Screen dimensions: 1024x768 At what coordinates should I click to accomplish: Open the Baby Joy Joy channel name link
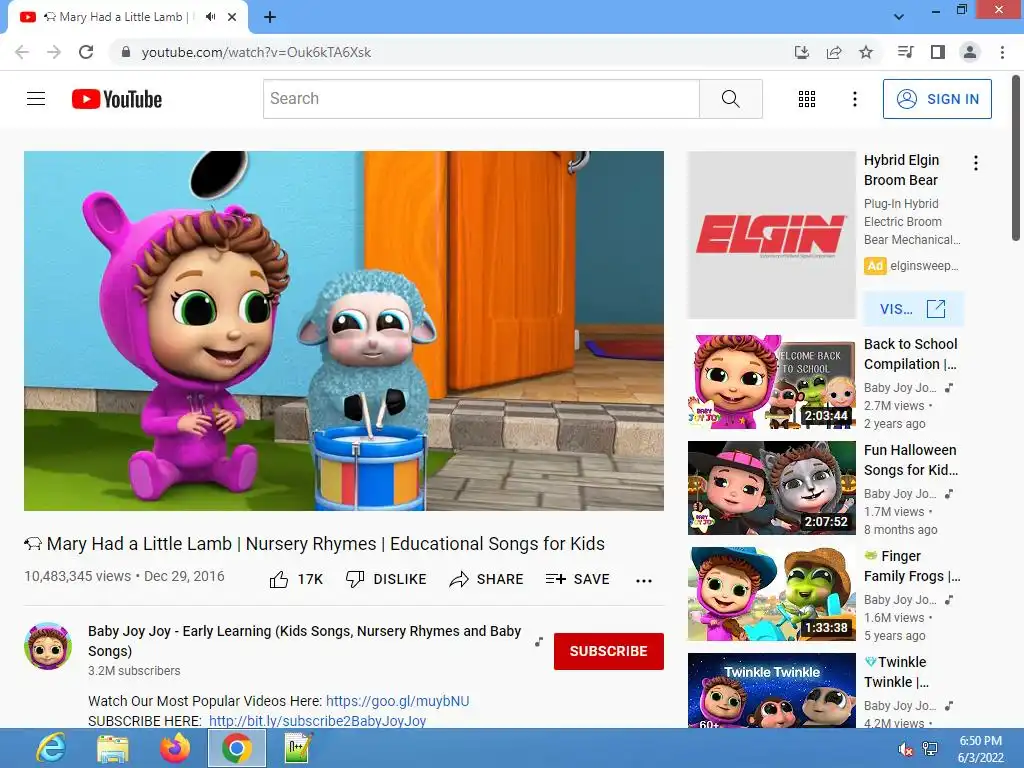coord(304,641)
